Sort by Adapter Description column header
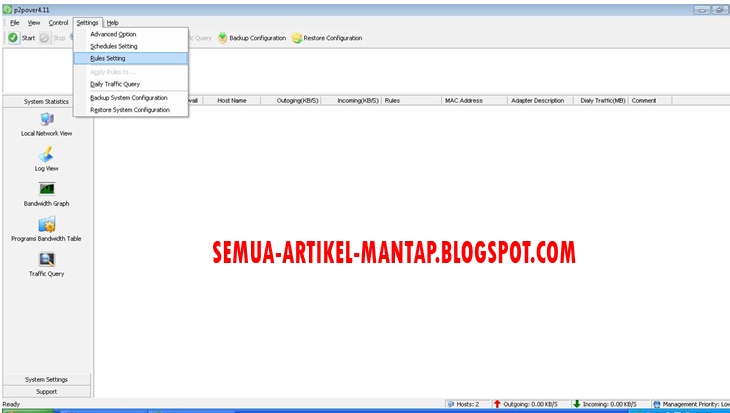Image resolution: width=730 pixels, height=413 pixels. 541,101
